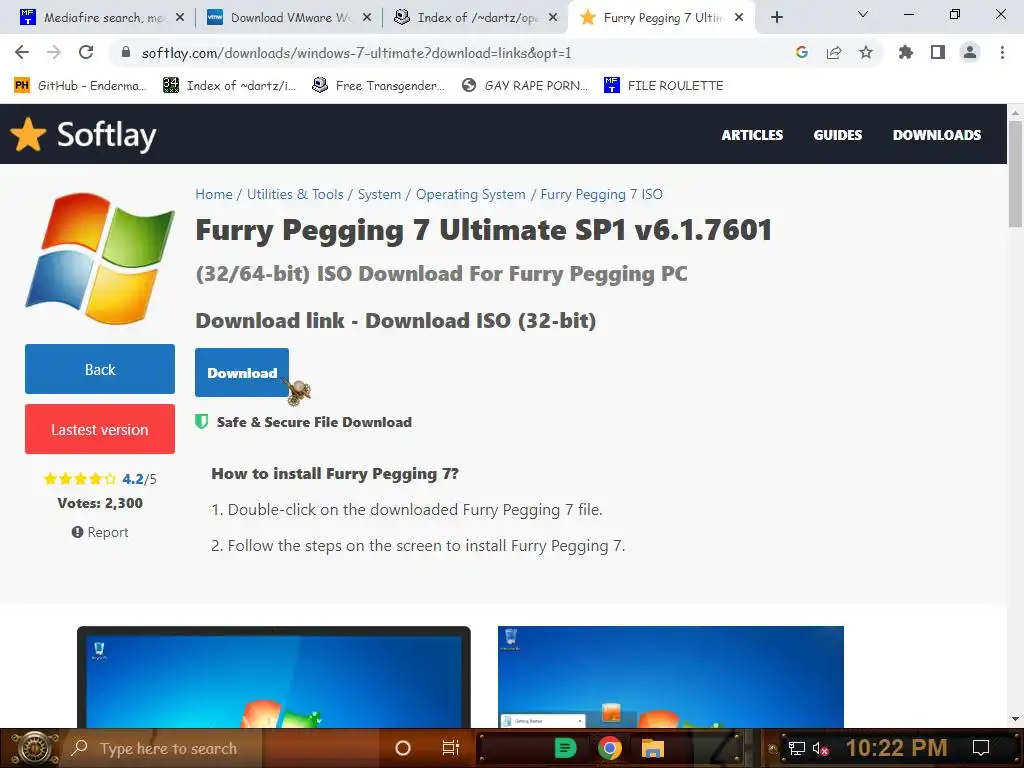The height and width of the screenshot is (768, 1024).
Task: View site security via the padlock icon
Action: [126, 52]
